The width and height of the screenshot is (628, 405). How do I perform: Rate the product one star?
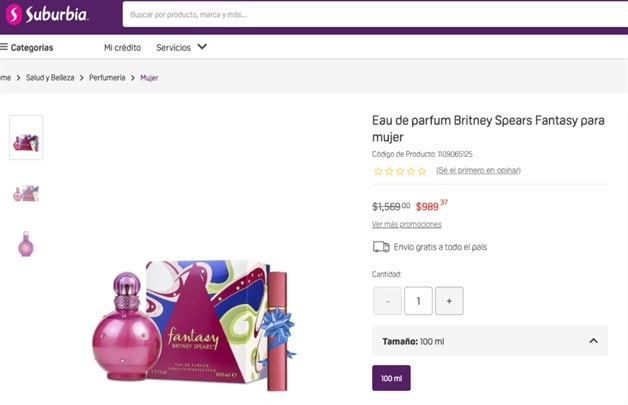(377, 171)
